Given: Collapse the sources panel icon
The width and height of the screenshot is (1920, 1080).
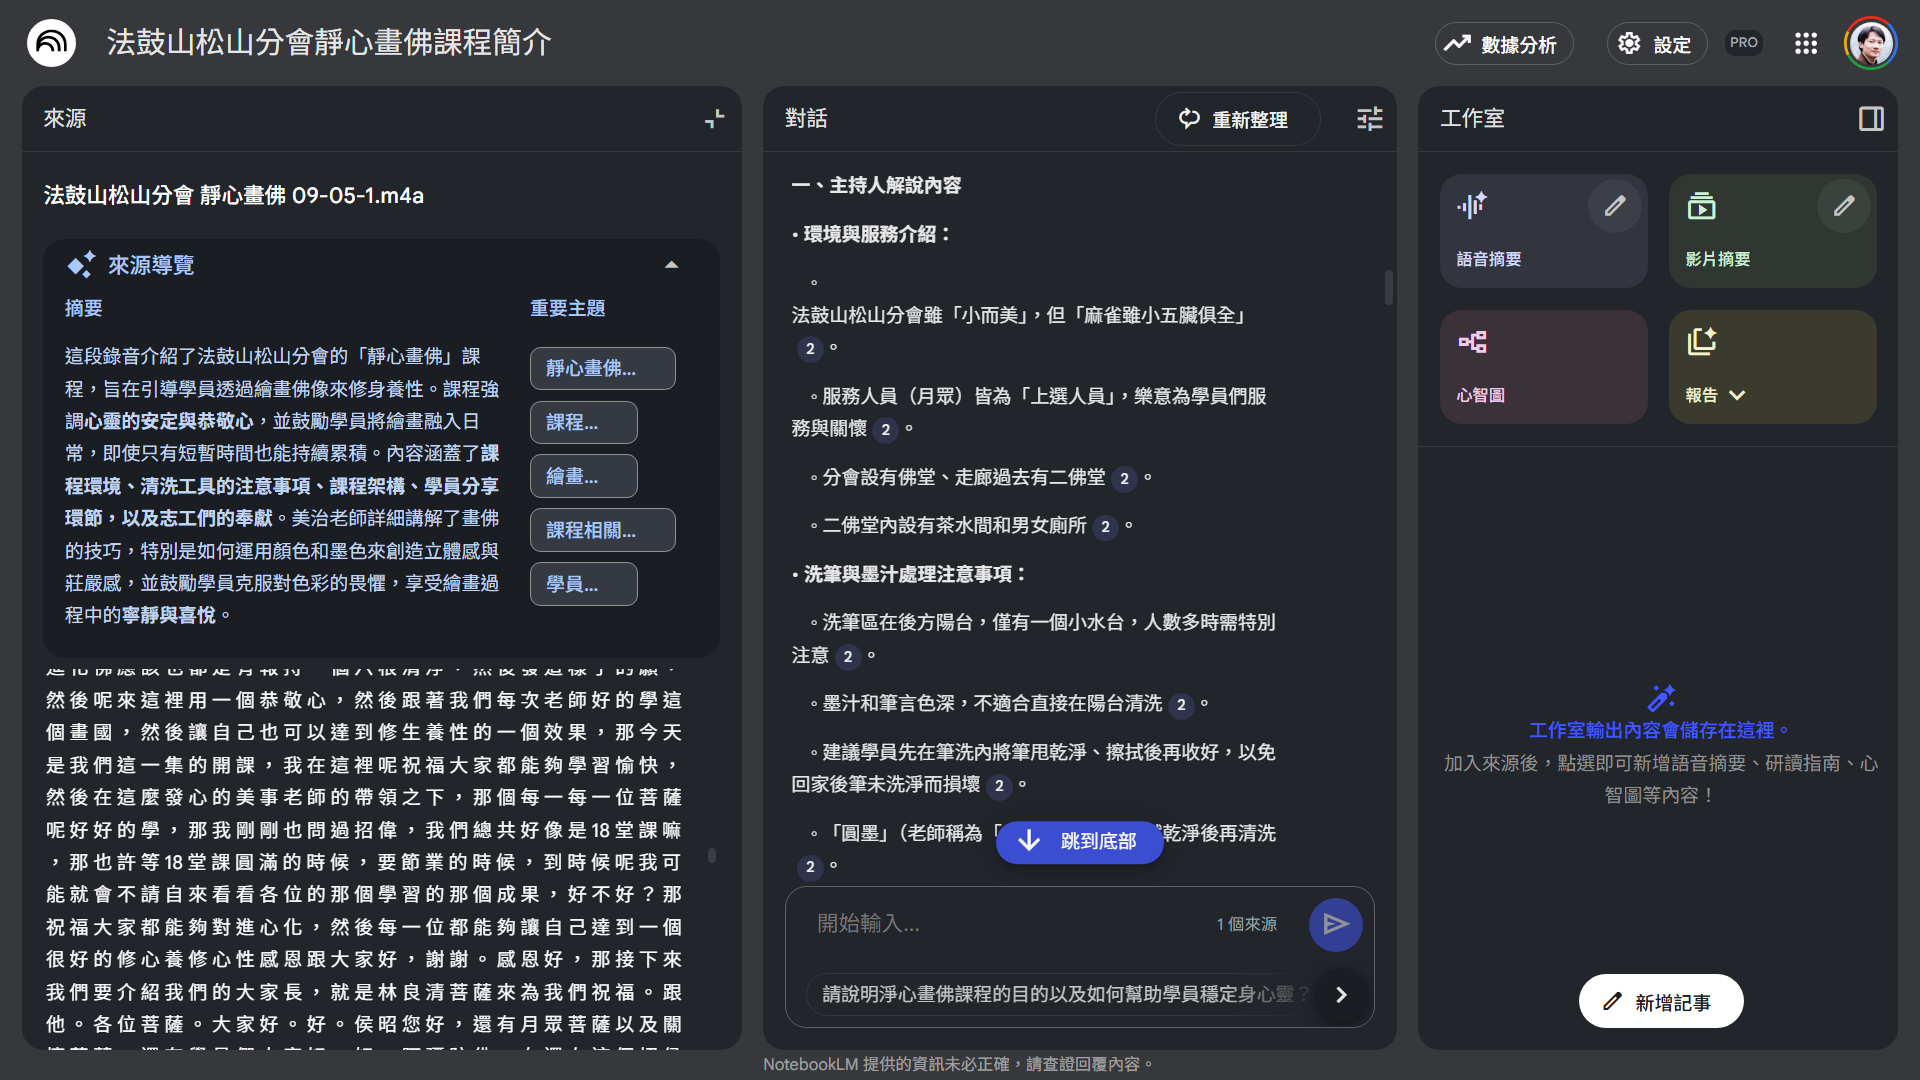Looking at the screenshot, I should coord(714,119).
